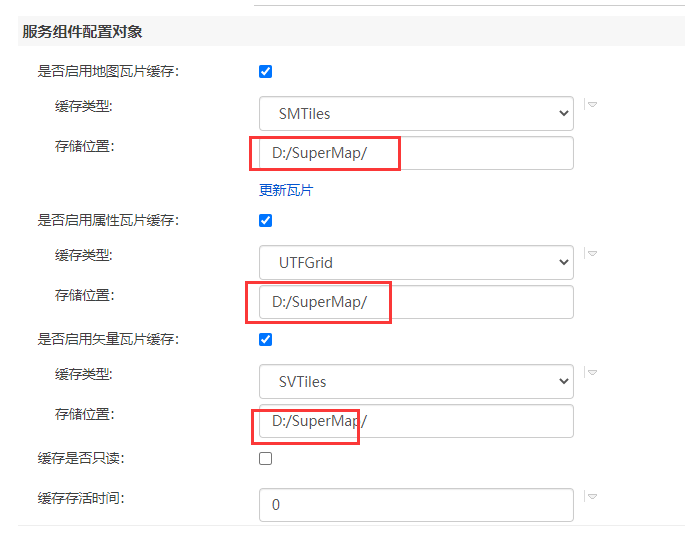Toggle 是否启用属性瓦片缓存 checkbox

pos(265,220)
